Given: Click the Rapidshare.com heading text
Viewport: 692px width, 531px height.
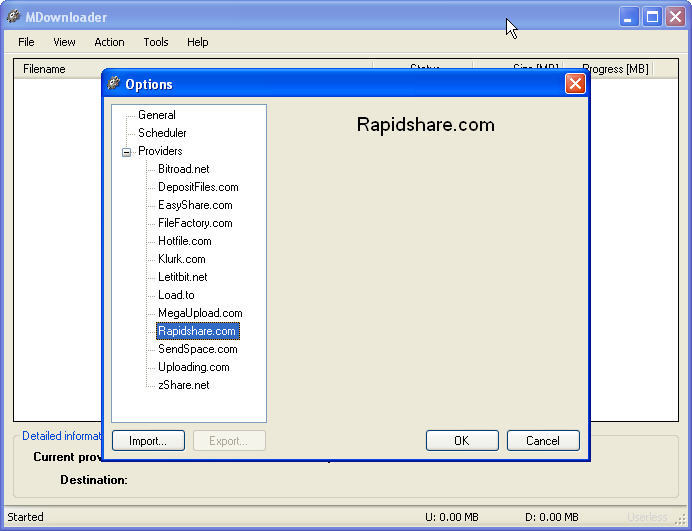Looking at the screenshot, I should point(425,125).
